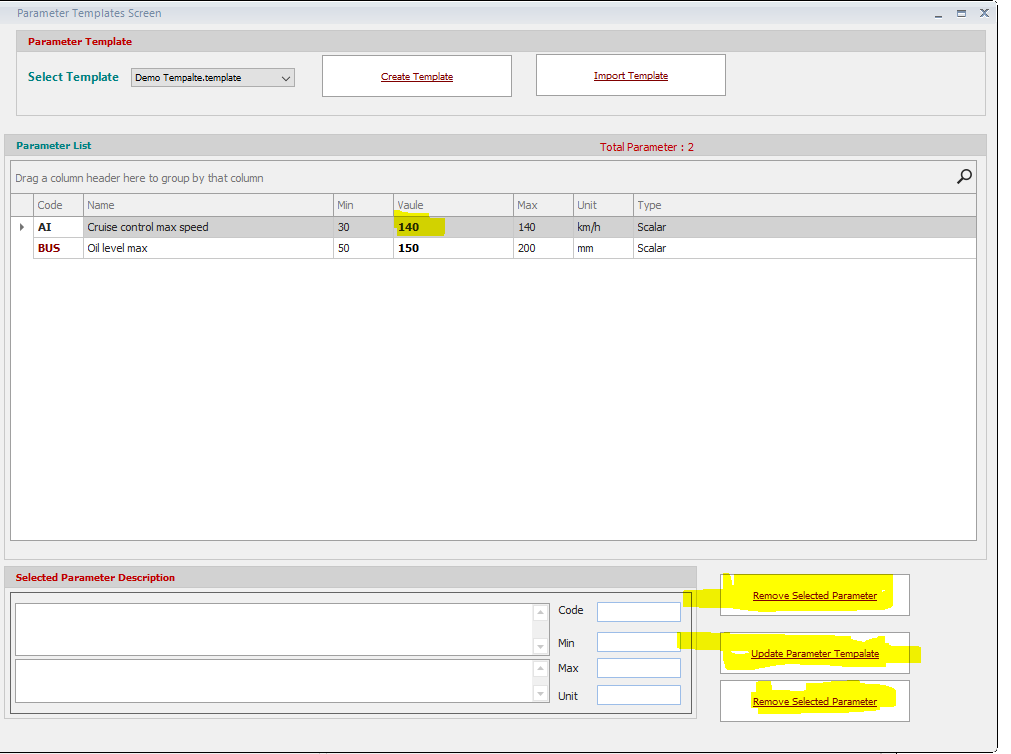Click the upper Remove Selected Parameter button
Viewport: 1011px width, 754px height.
click(814, 595)
